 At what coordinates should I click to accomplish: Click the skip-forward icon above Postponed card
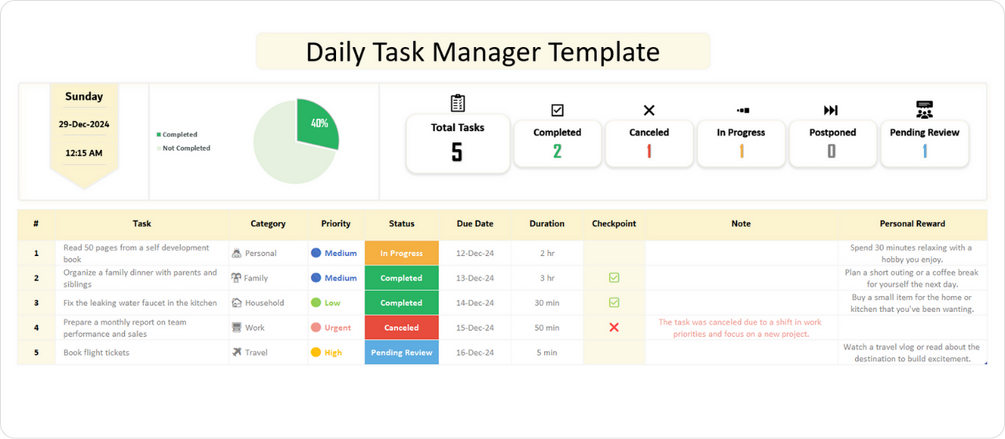point(831,110)
